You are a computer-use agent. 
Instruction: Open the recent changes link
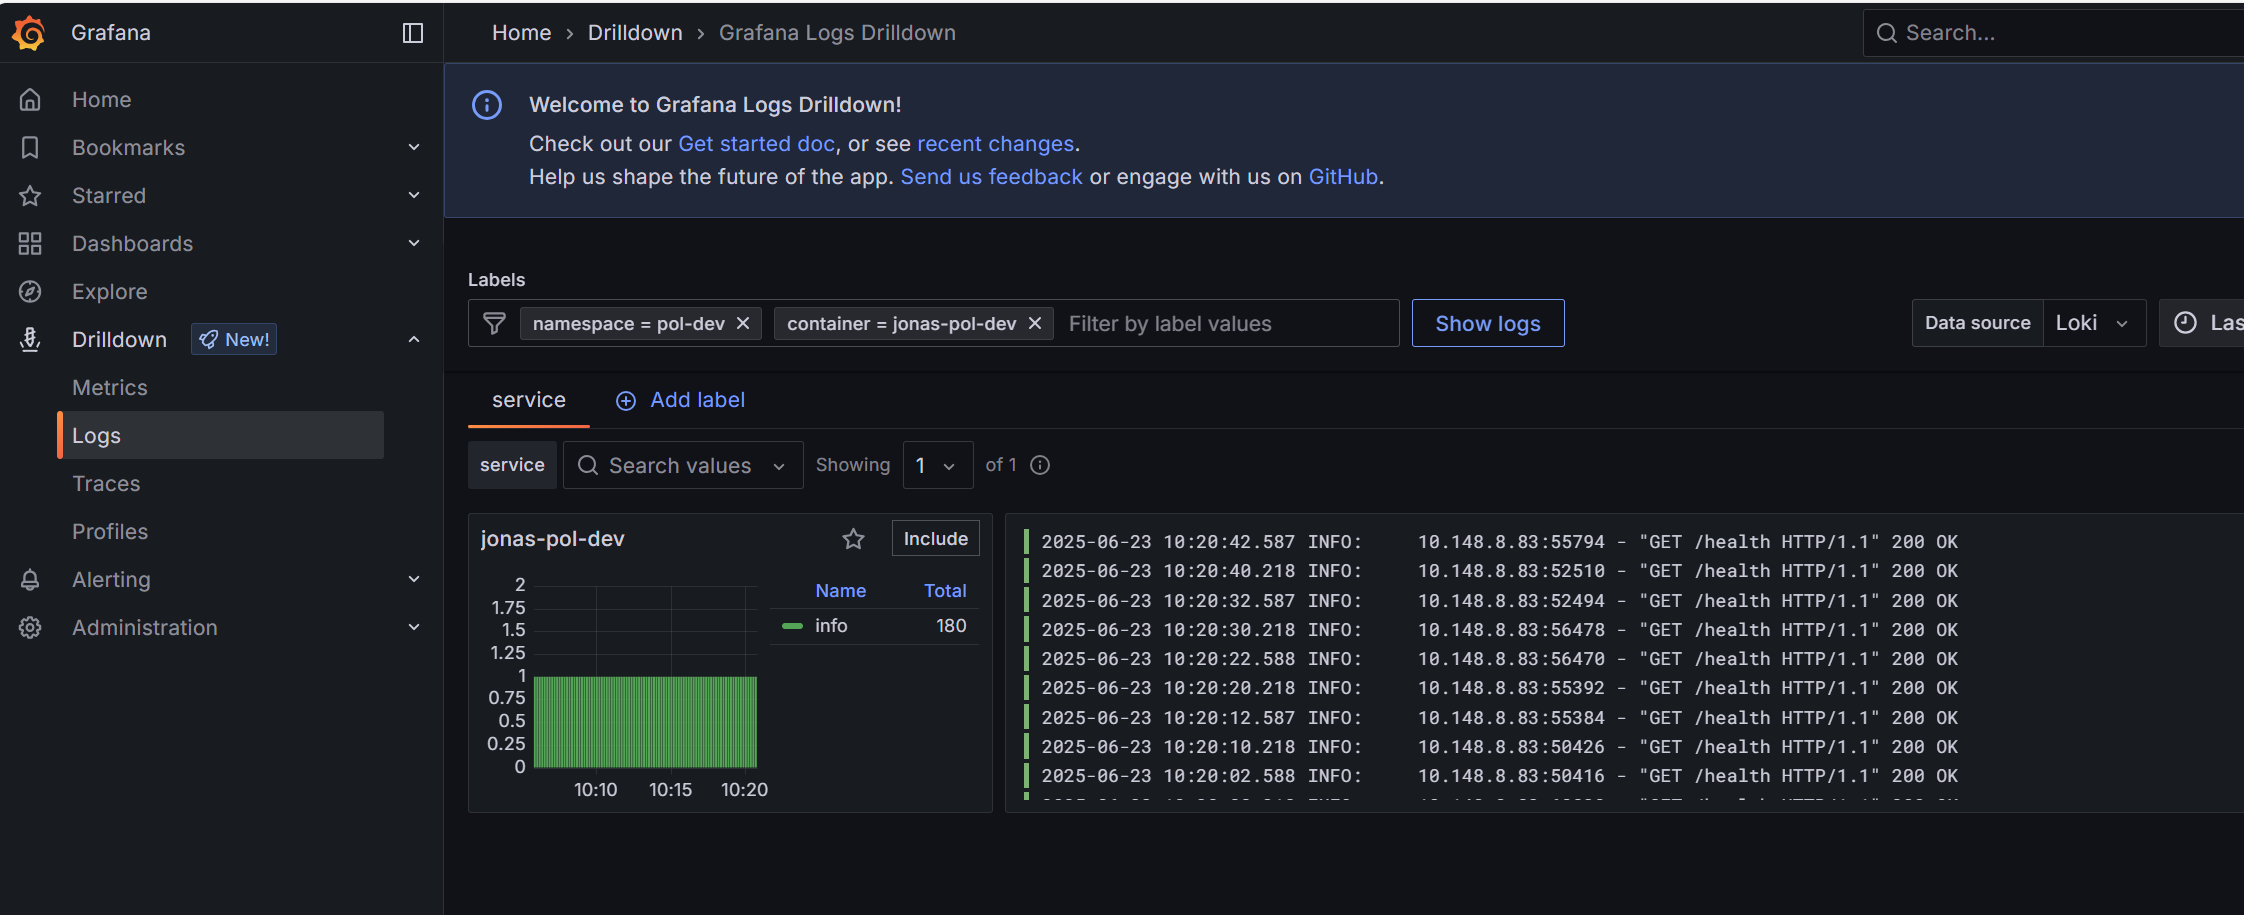coord(995,144)
